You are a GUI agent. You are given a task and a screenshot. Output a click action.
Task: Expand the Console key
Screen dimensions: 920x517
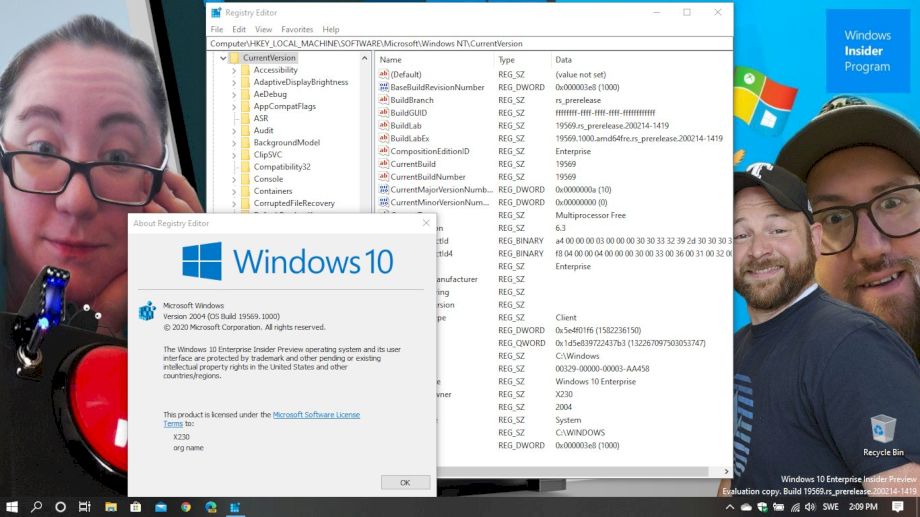point(234,179)
